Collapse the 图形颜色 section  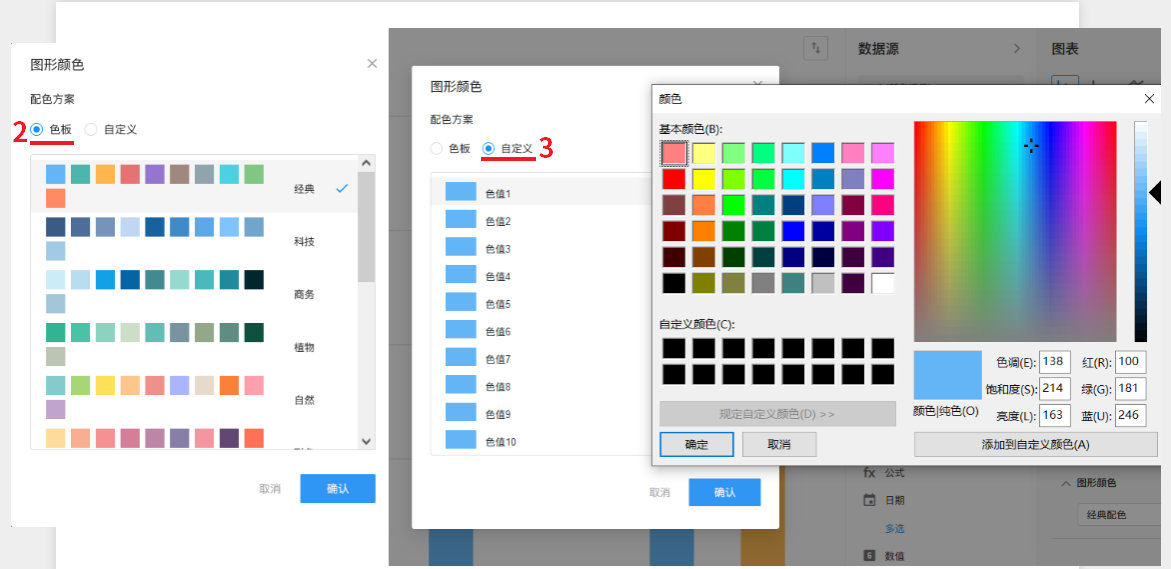1064,484
